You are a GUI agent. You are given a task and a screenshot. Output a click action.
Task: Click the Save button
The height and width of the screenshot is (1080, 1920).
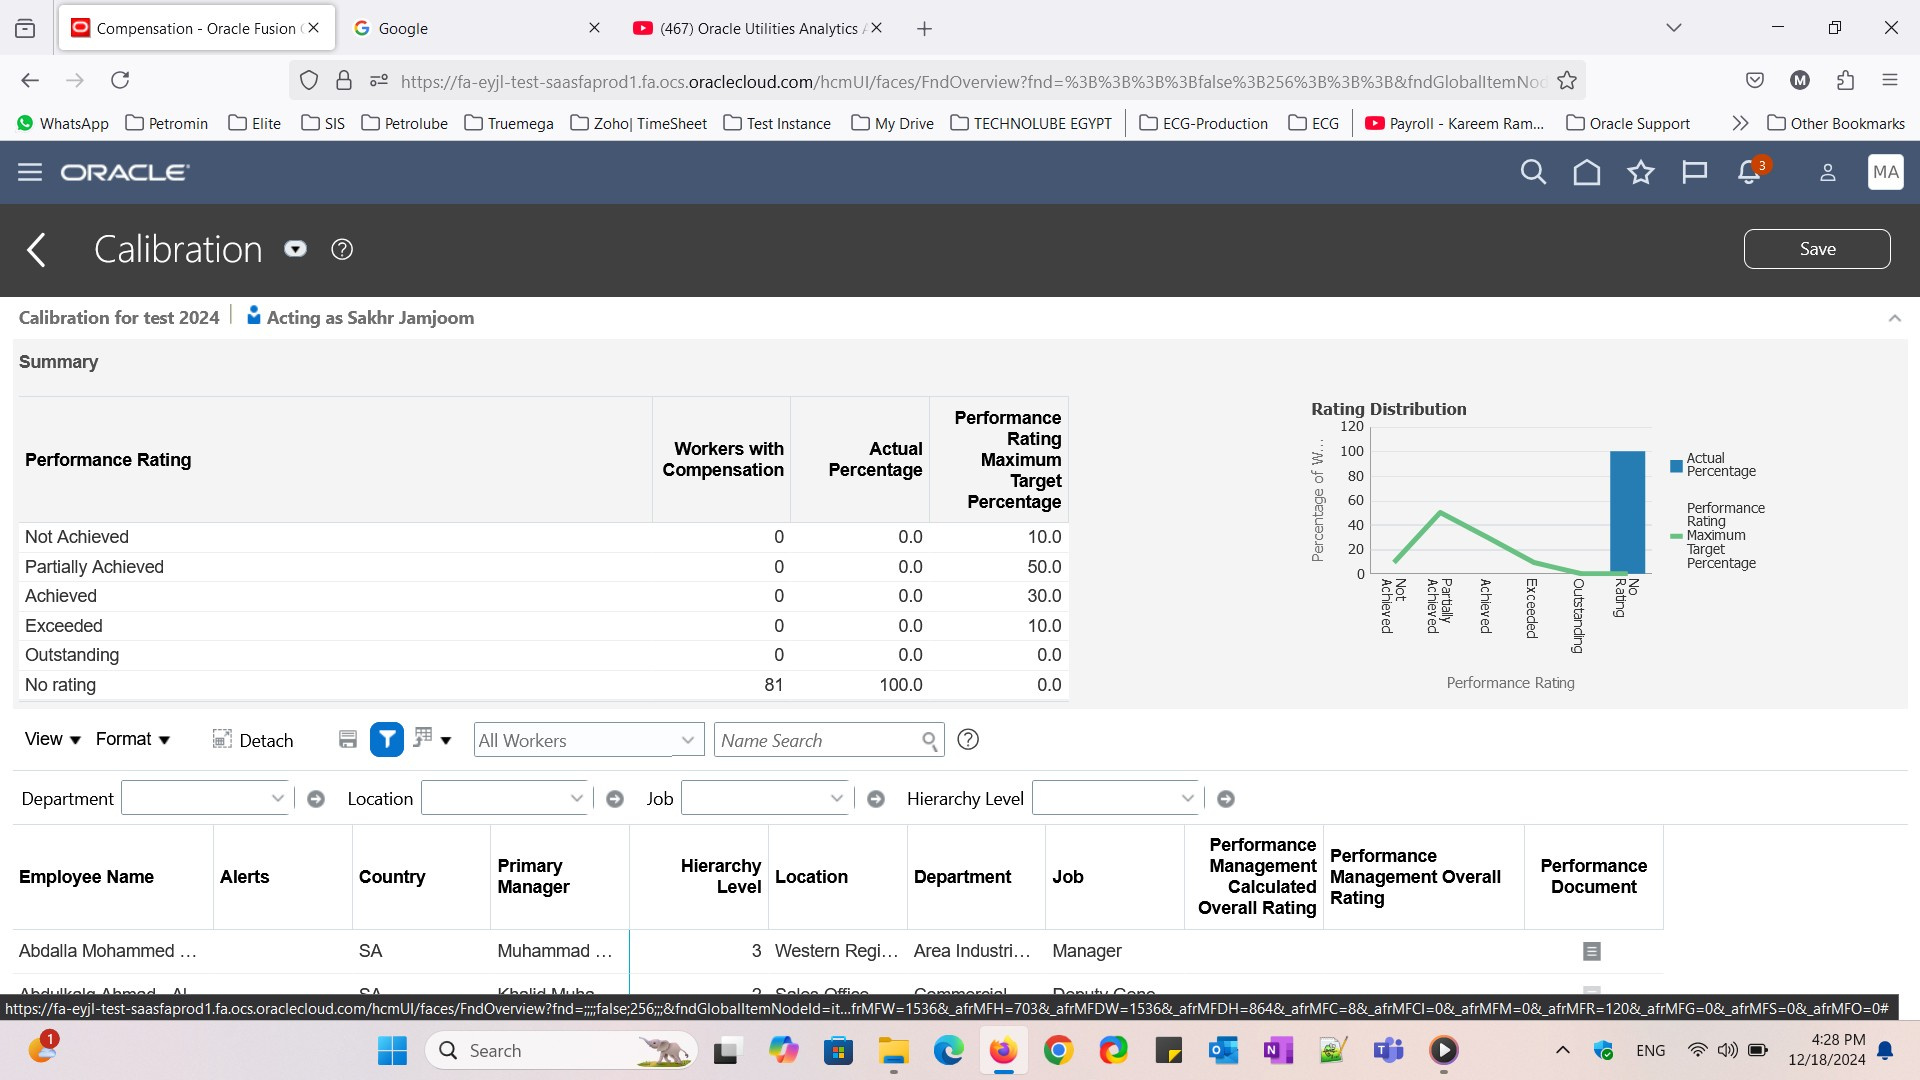tap(1817, 248)
